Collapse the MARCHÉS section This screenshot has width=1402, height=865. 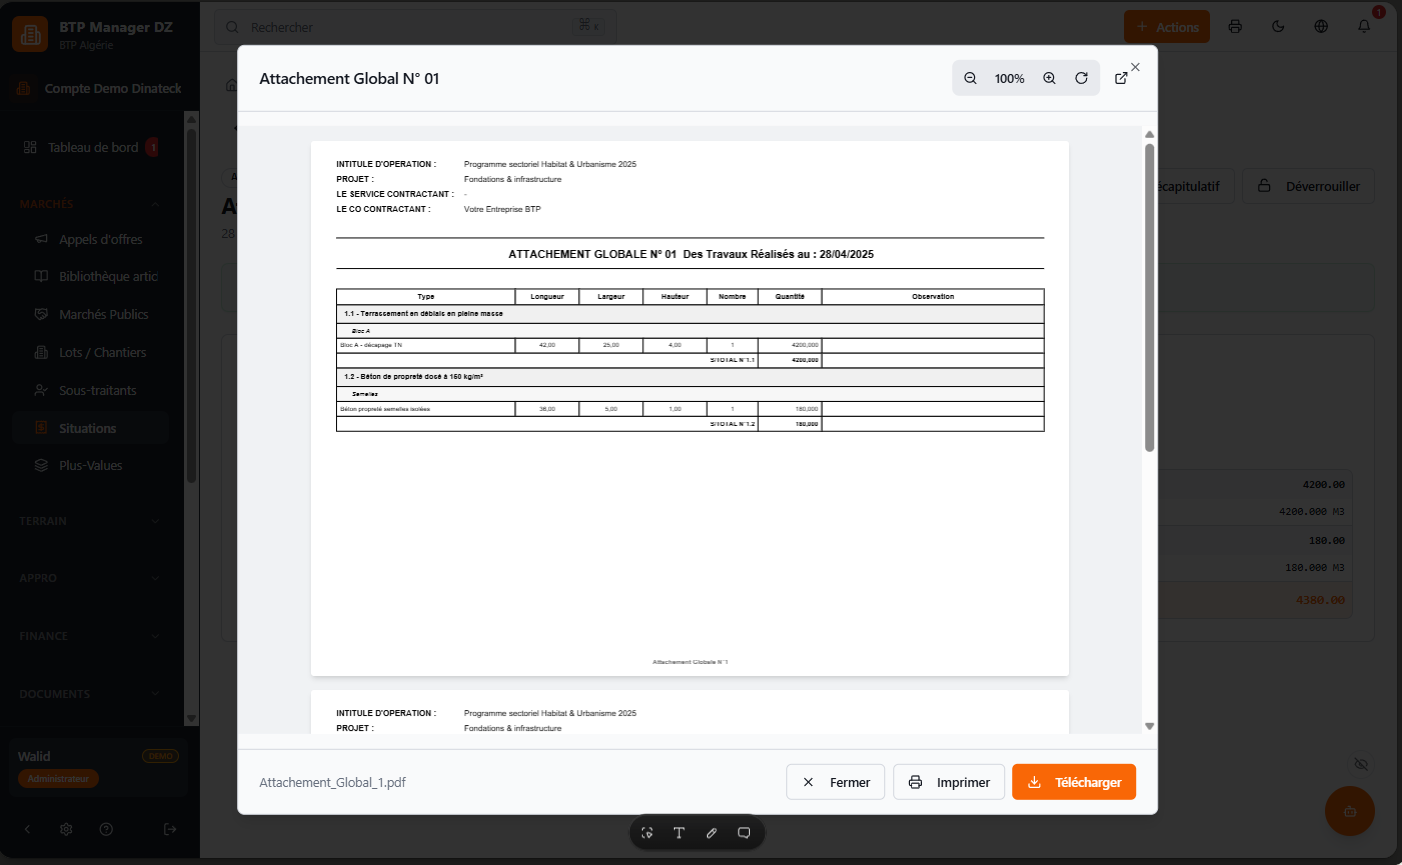tap(90, 204)
